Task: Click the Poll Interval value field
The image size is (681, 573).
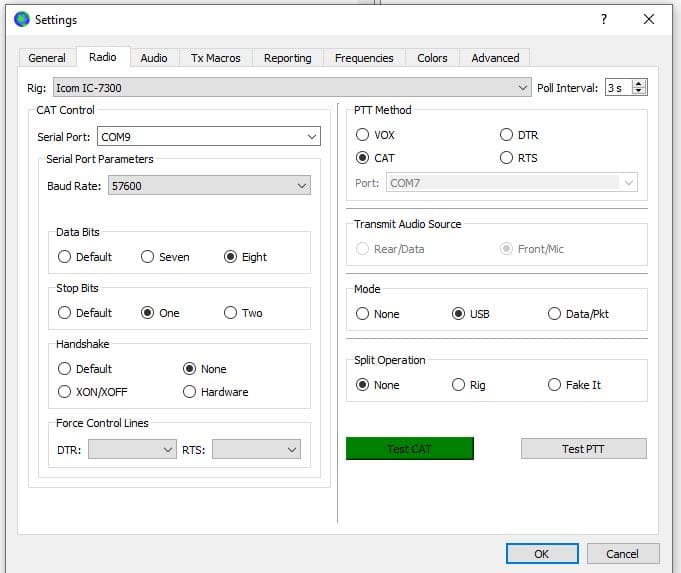Action: [619, 88]
